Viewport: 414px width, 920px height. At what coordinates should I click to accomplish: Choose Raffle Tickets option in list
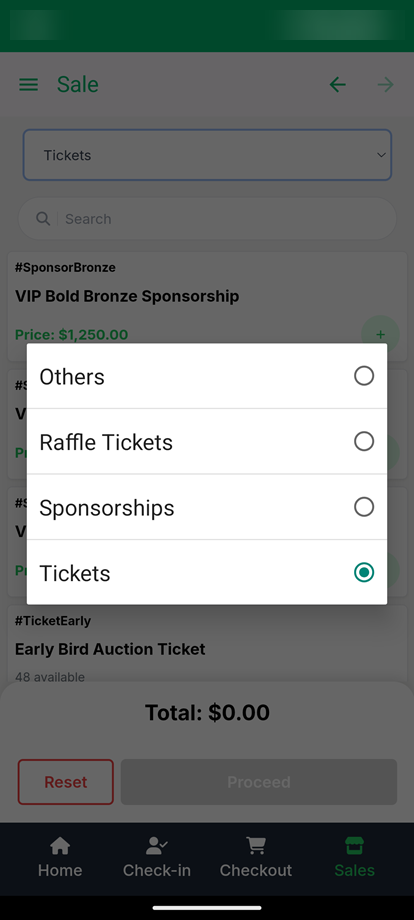click(x=206, y=441)
